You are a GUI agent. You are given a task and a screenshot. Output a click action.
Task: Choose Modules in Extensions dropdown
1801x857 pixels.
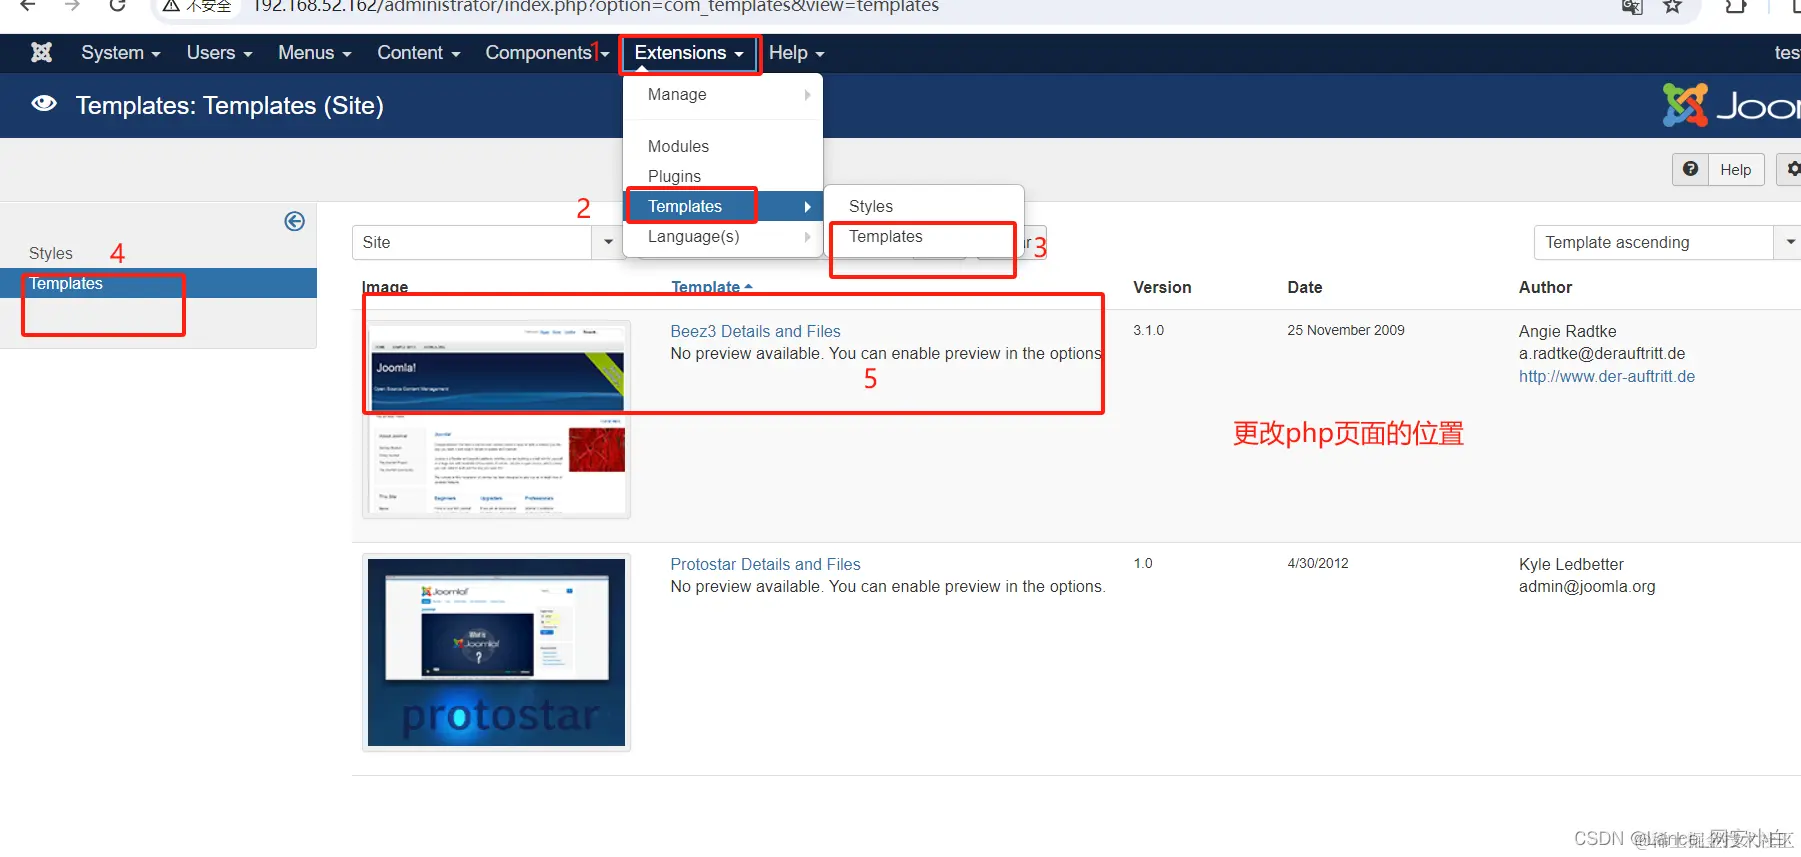tap(723, 146)
